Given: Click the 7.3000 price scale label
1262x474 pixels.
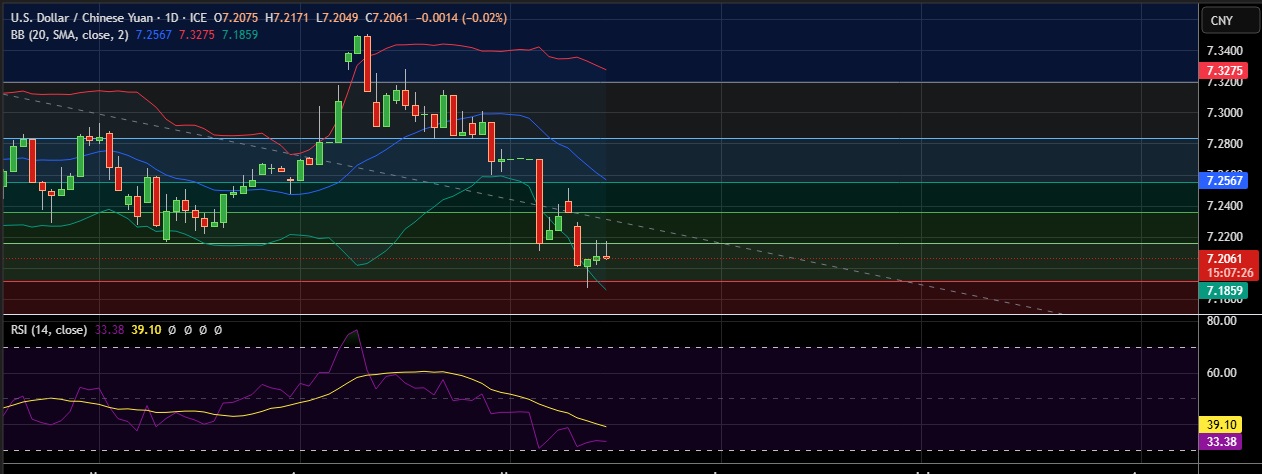Looking at the screenshot, I should click(1225, 113).
